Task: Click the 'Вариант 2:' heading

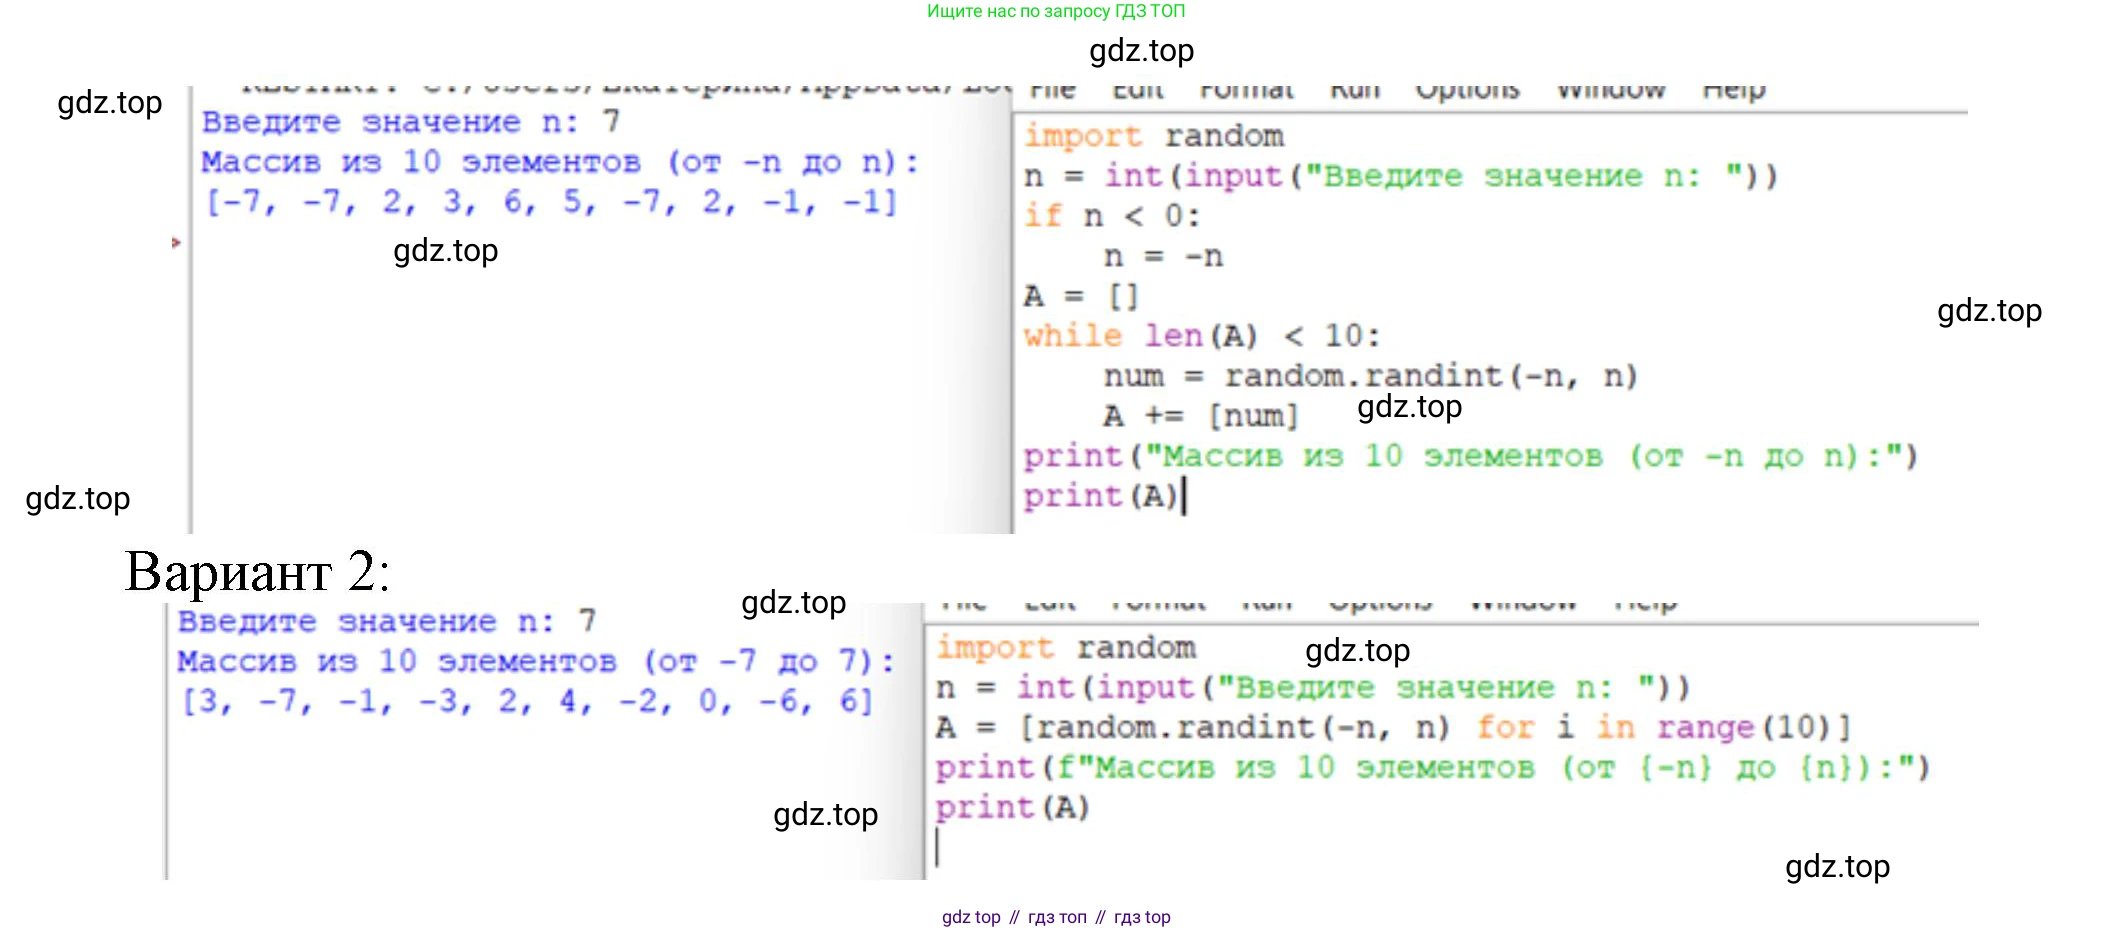Action: click(257, 572)
